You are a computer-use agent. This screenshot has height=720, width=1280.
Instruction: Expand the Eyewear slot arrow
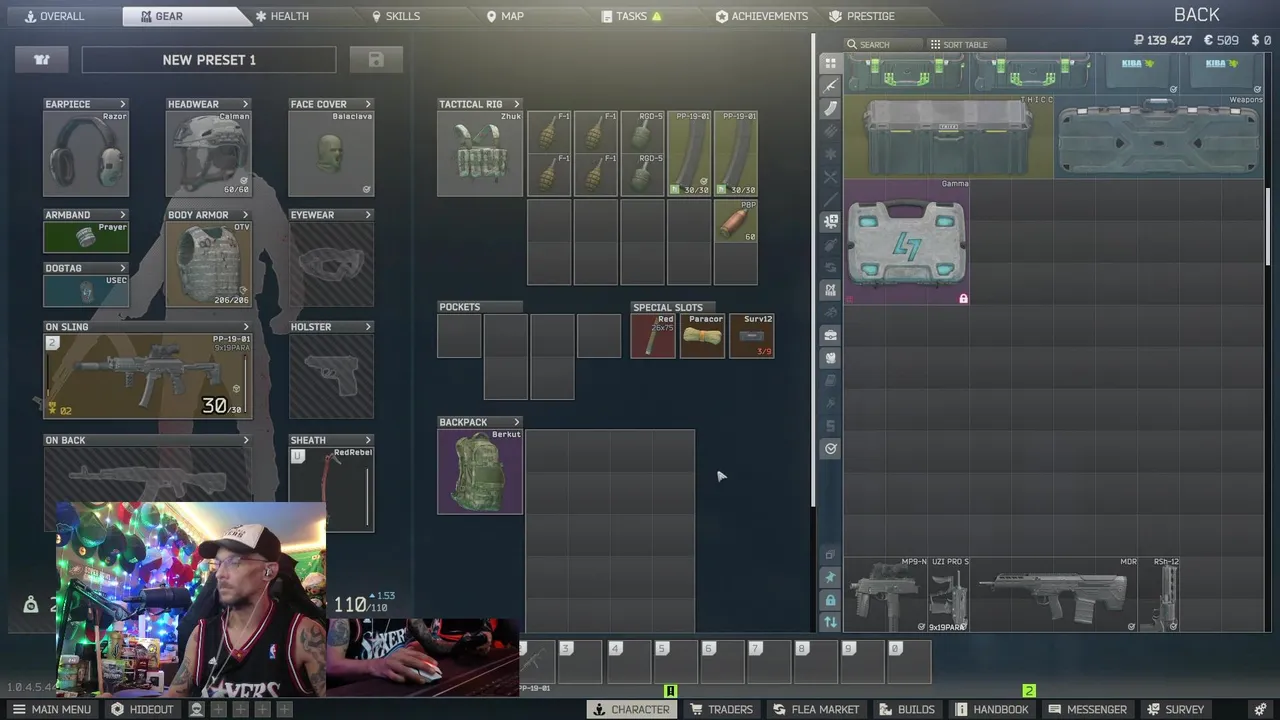point(368,215)
